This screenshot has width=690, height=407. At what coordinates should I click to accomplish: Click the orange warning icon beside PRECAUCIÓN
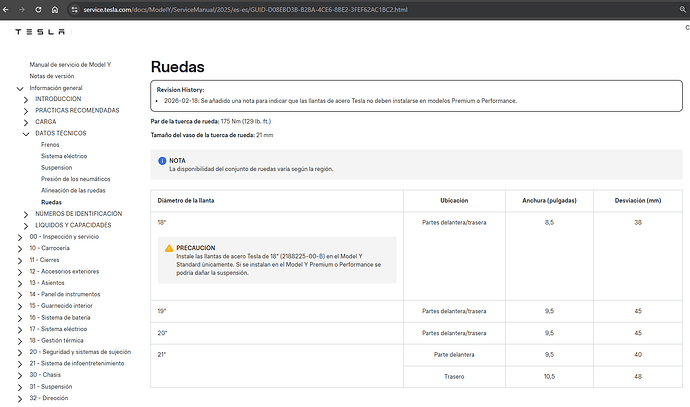click(169, 248)
